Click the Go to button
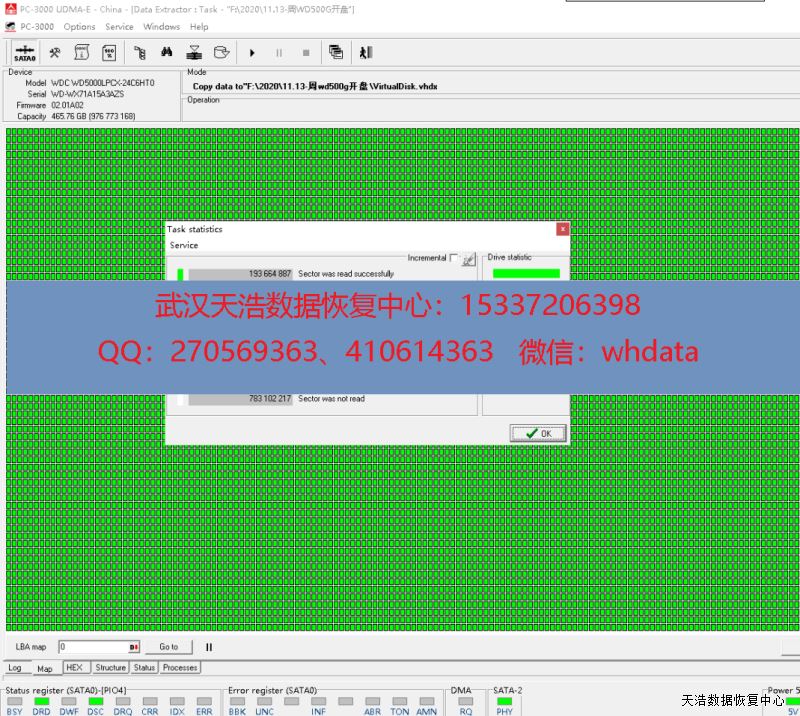The height and width of the screenshot is (716, 800). point(169,647)
